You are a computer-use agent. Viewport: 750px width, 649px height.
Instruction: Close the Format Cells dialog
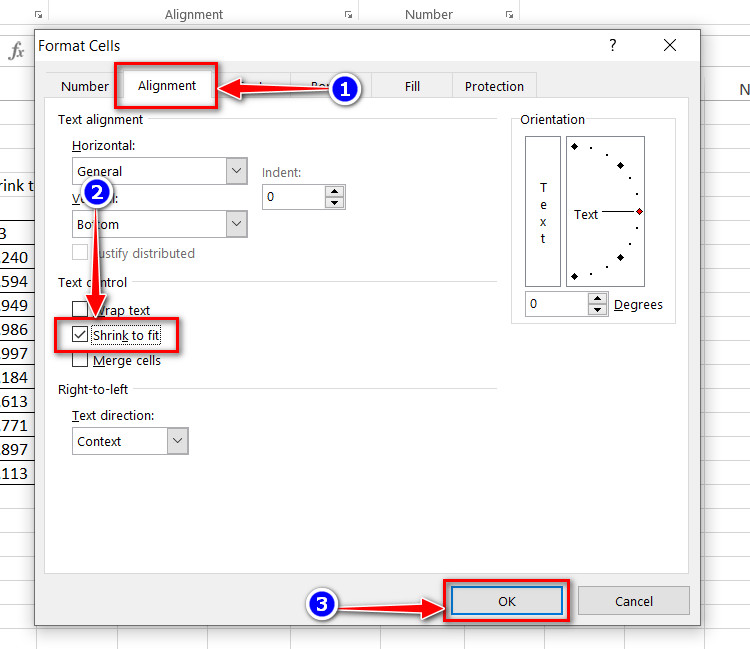tap(670, 45)
